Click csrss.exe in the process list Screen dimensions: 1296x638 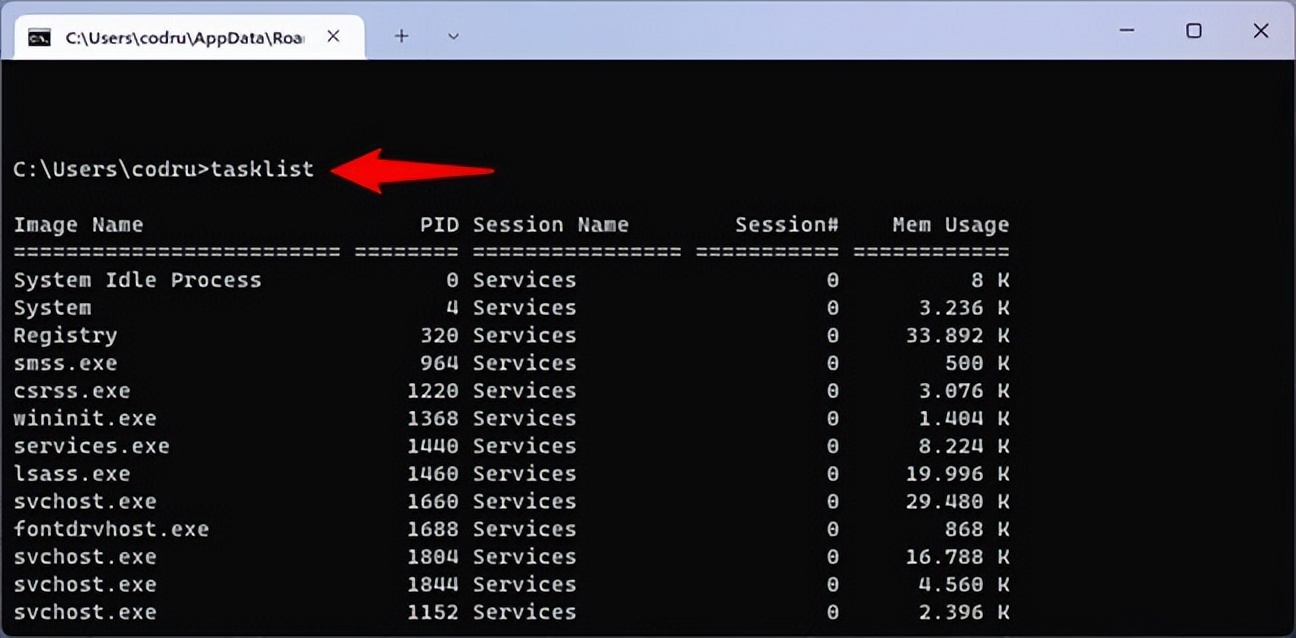(72, 391)
